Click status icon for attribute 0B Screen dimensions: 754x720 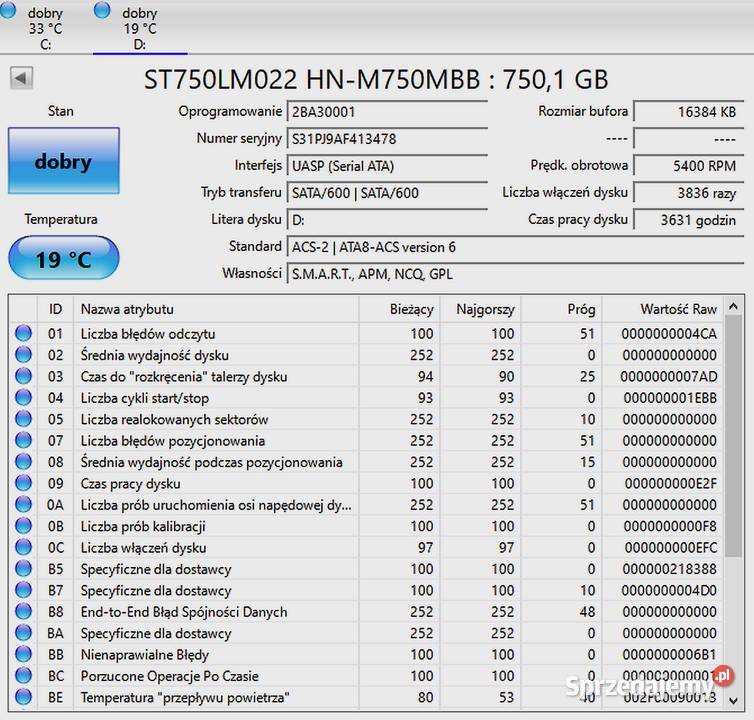[23, 526]
